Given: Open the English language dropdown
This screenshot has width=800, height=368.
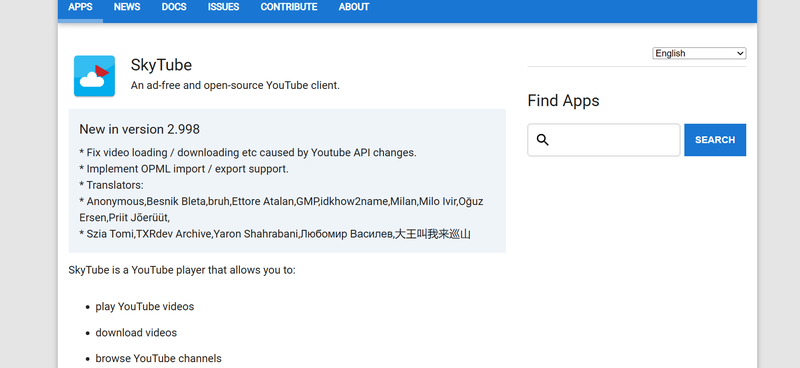Looking at the screenshot, I should 699,53.
